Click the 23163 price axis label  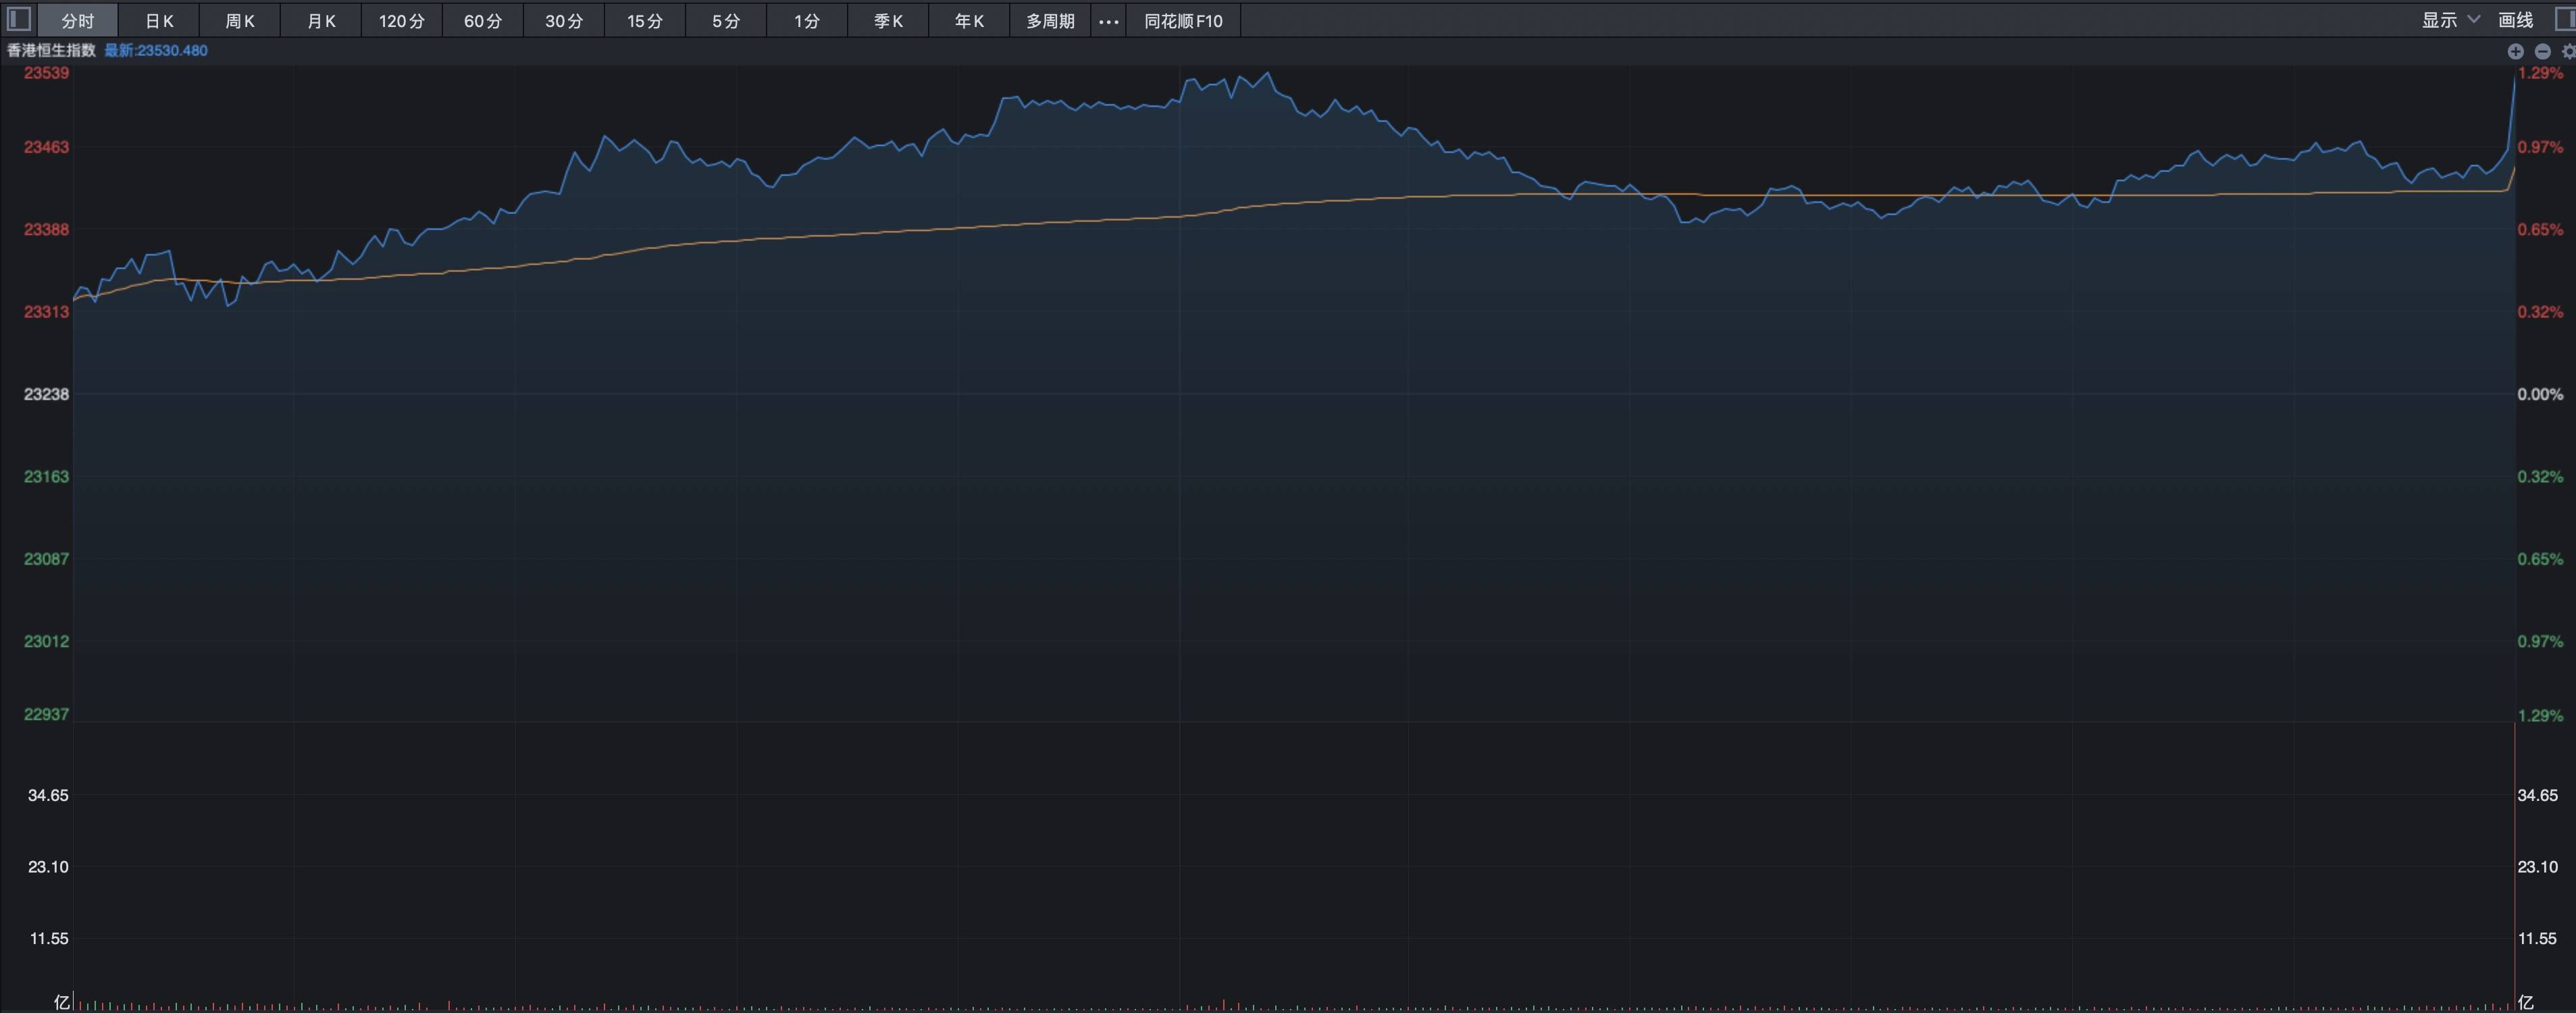(x=47, y=476)
